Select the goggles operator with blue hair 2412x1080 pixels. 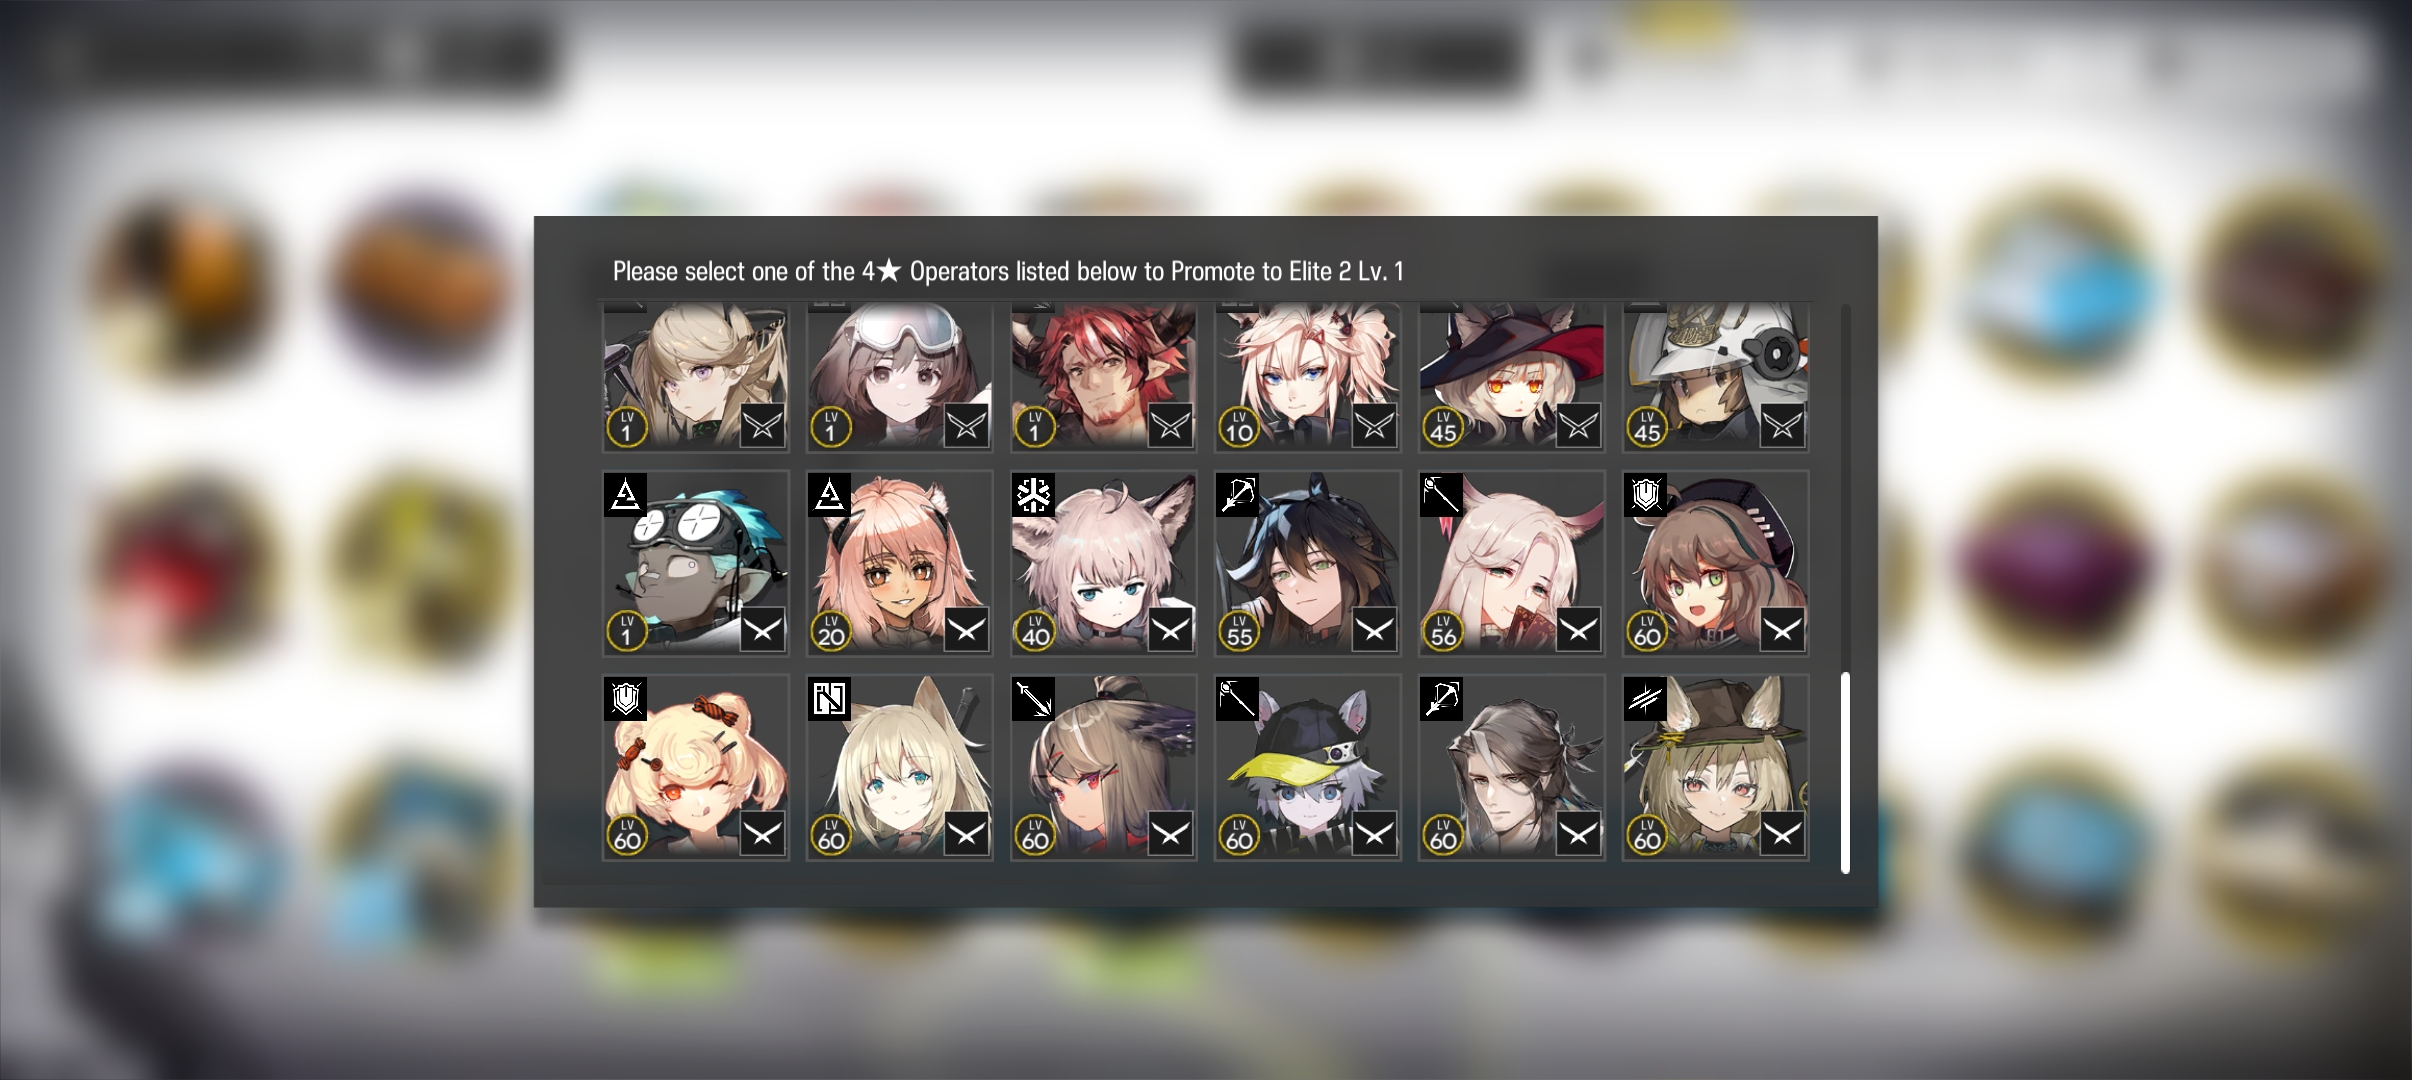[x=696, y=563]
